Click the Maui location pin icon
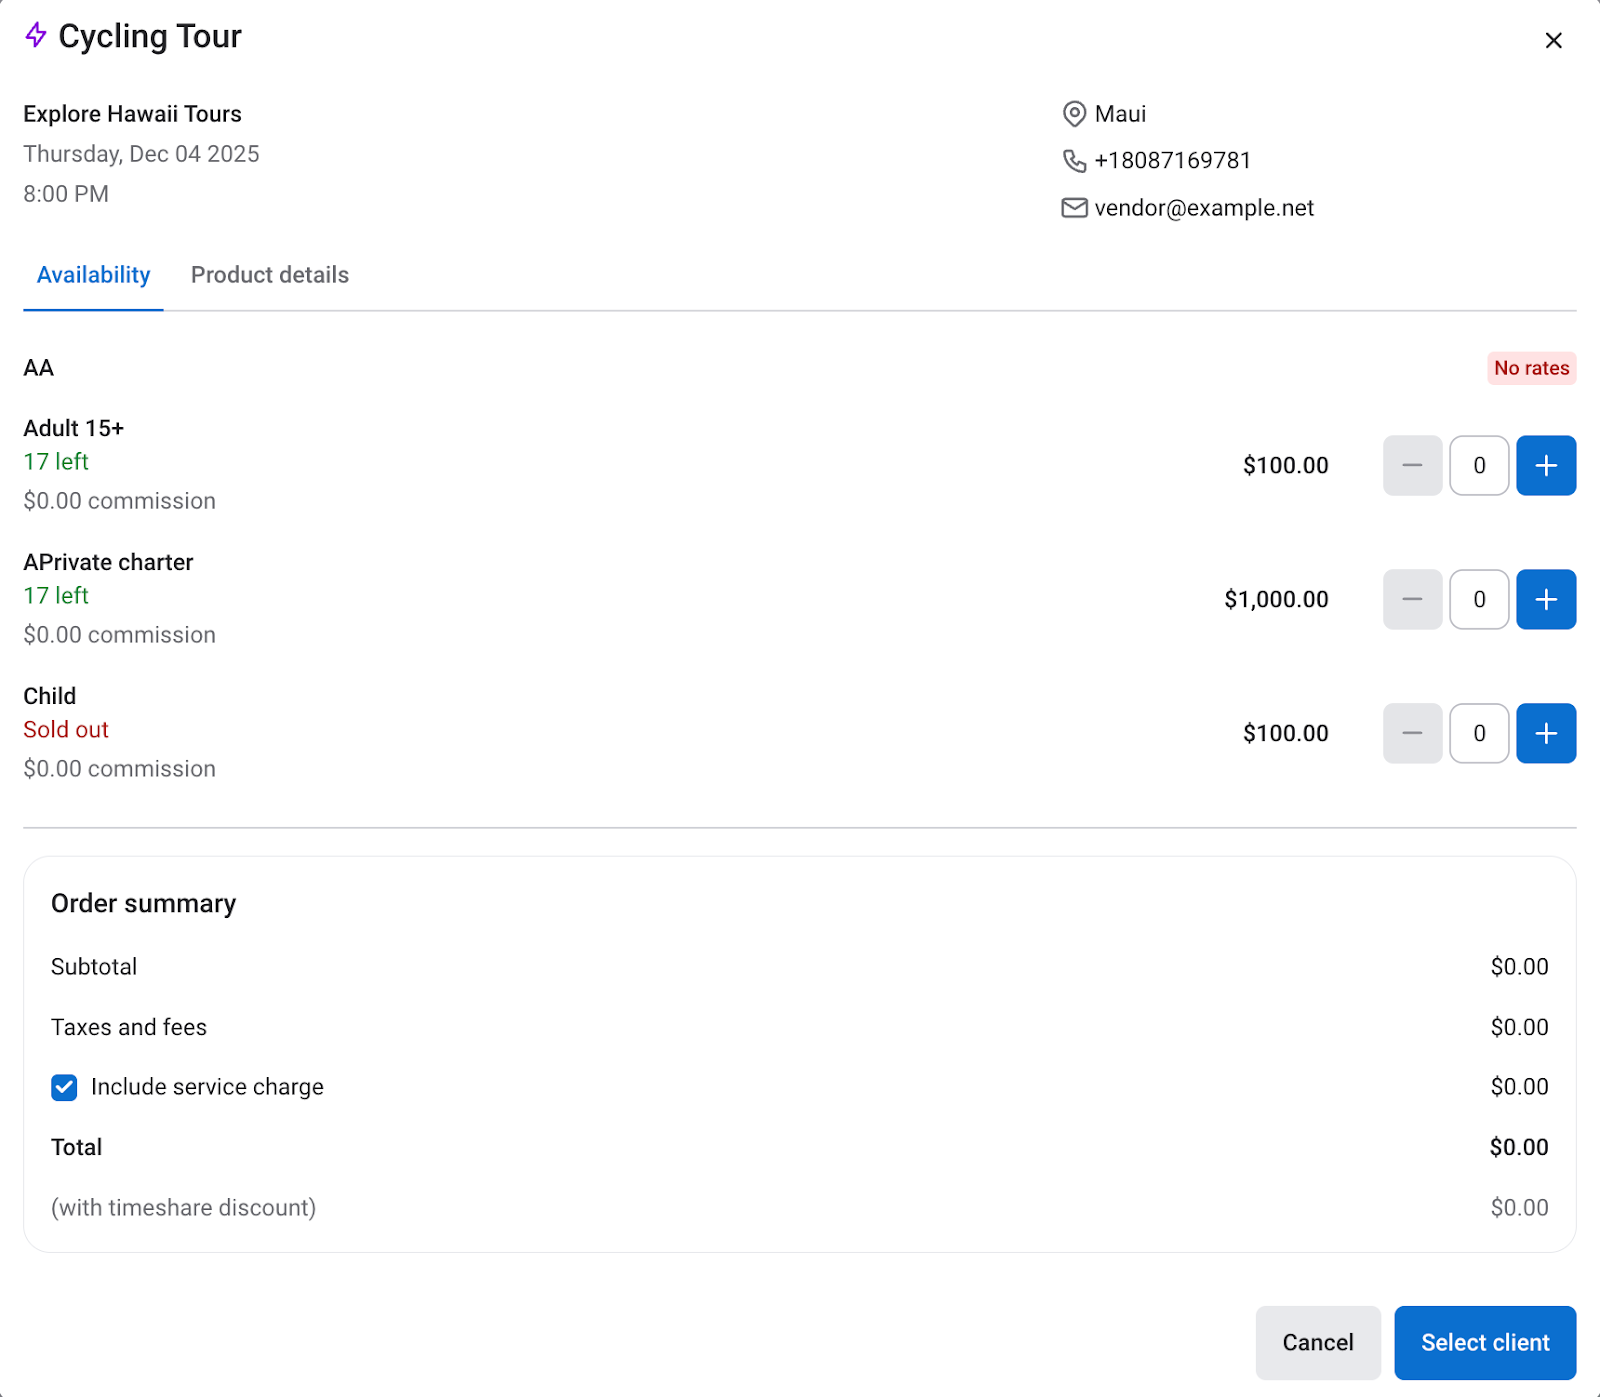The image size is (1600, 1397). pos(1074,114)
